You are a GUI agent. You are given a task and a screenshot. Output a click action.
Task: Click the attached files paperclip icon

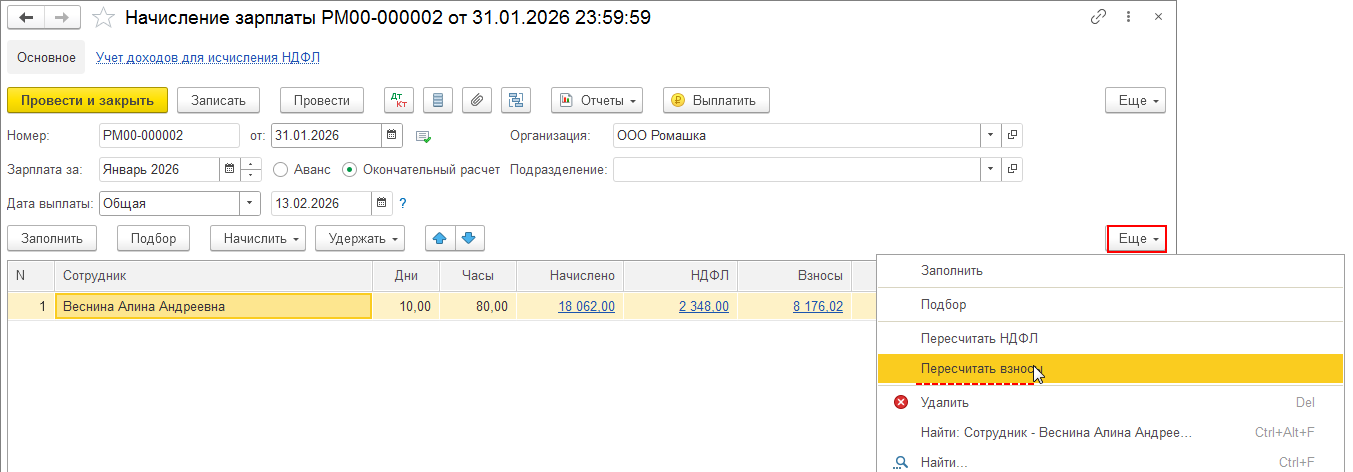(477, 100)
